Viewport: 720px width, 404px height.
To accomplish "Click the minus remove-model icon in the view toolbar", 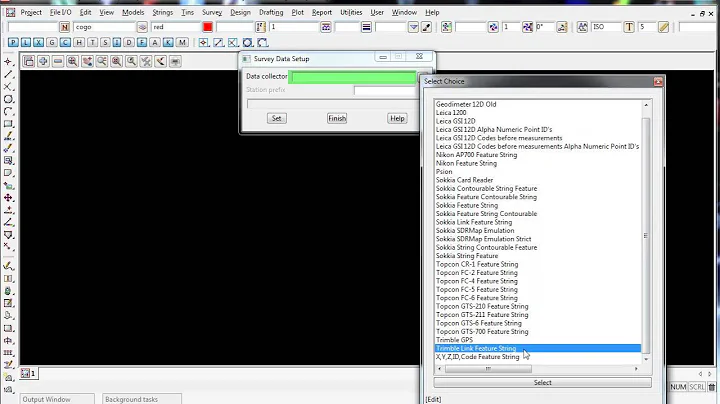I will pos(58,61).
